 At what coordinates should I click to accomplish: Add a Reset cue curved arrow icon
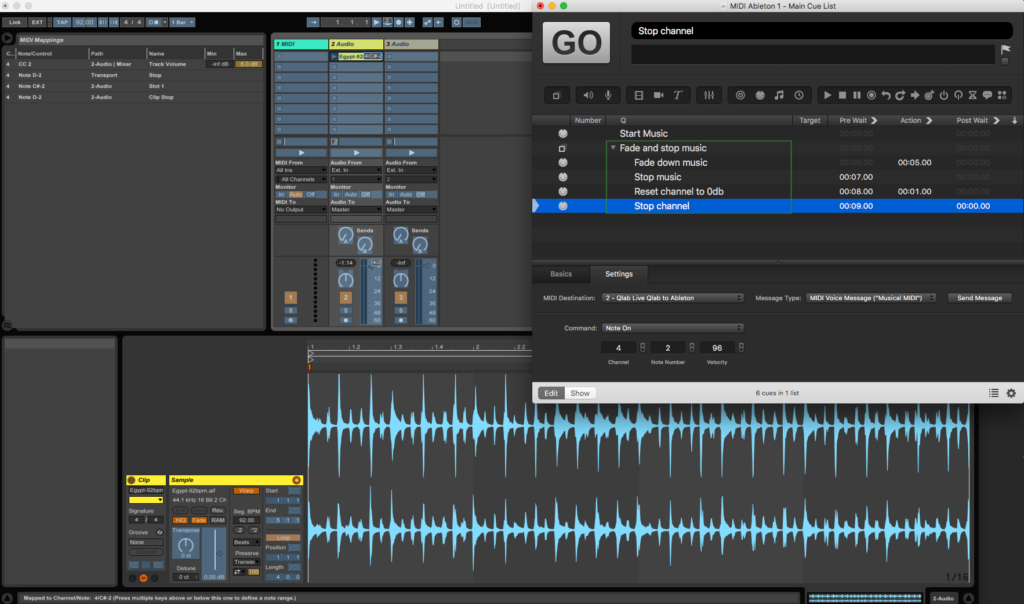pos(886,95)
